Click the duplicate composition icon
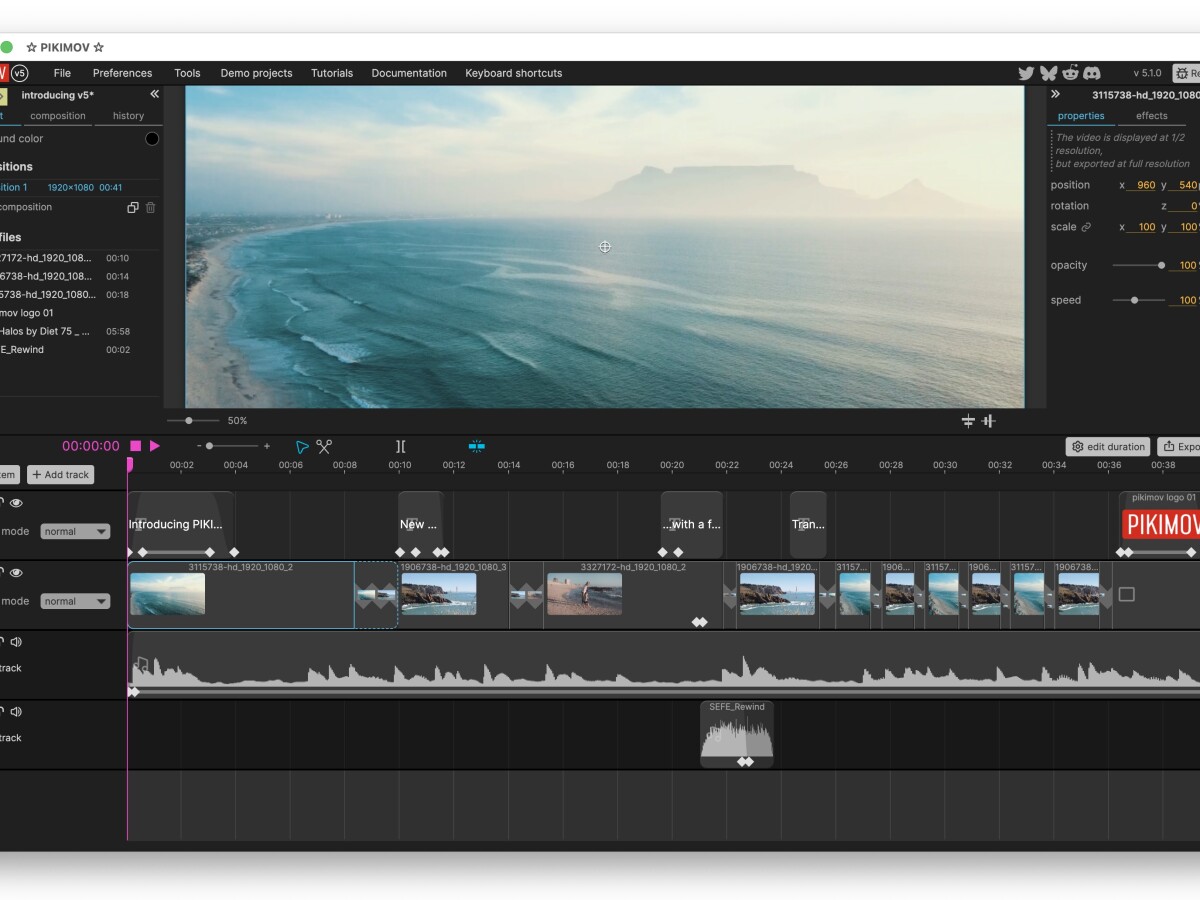This screenshot has height=900, width=1200. point(133,208)
